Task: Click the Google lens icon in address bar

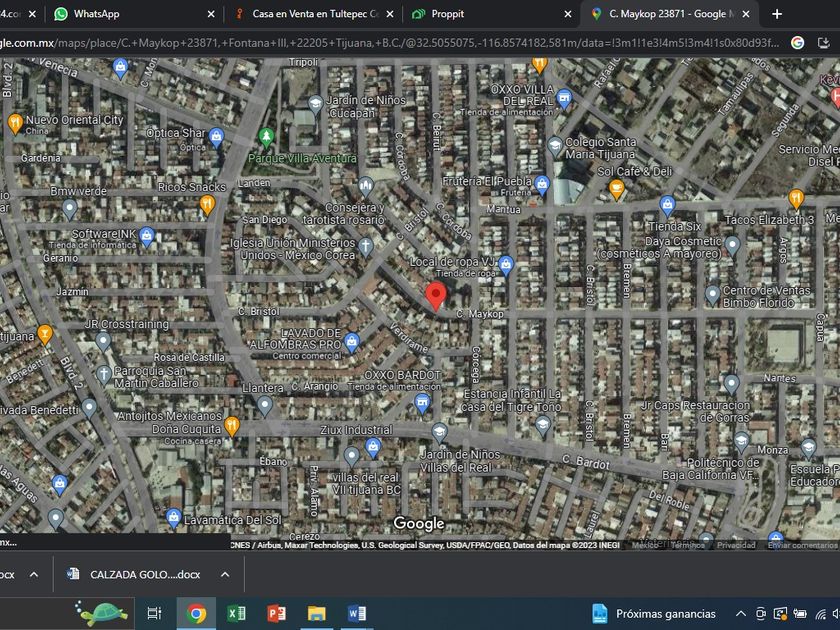Action: pyautogui.click(x=797, y=42)
